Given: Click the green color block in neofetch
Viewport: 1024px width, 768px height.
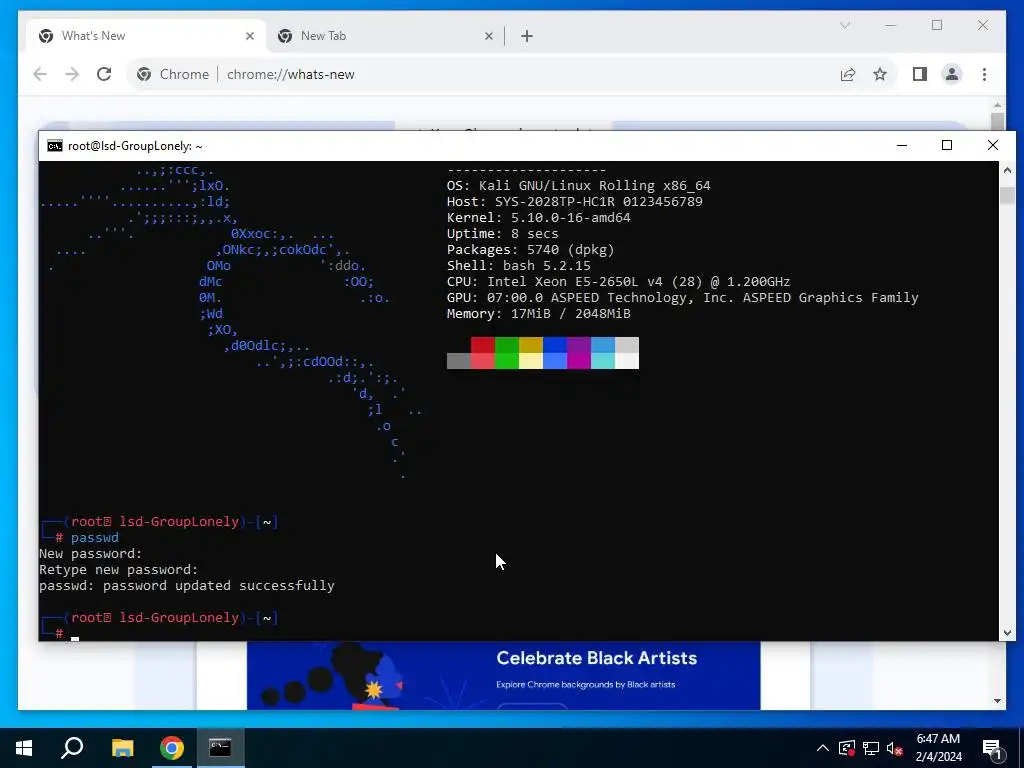Looking at the screenshot, I should [507, 345].
